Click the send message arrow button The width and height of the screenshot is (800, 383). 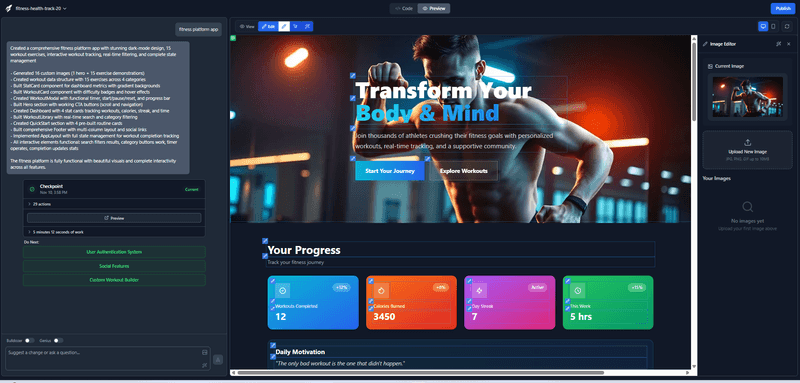click(218, 360)
